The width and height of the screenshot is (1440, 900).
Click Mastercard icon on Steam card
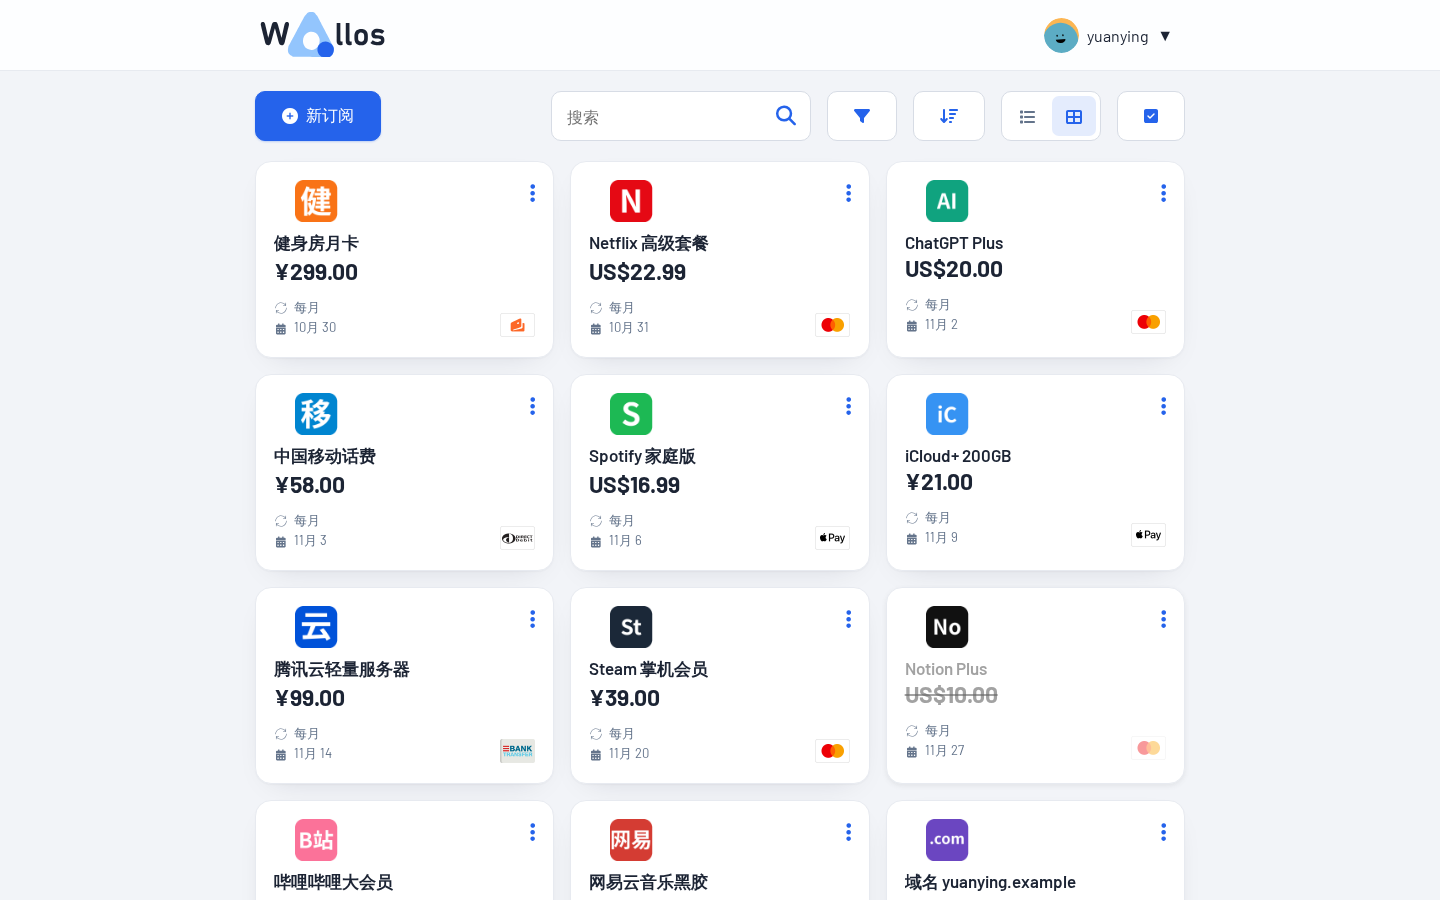click(832, 751)
